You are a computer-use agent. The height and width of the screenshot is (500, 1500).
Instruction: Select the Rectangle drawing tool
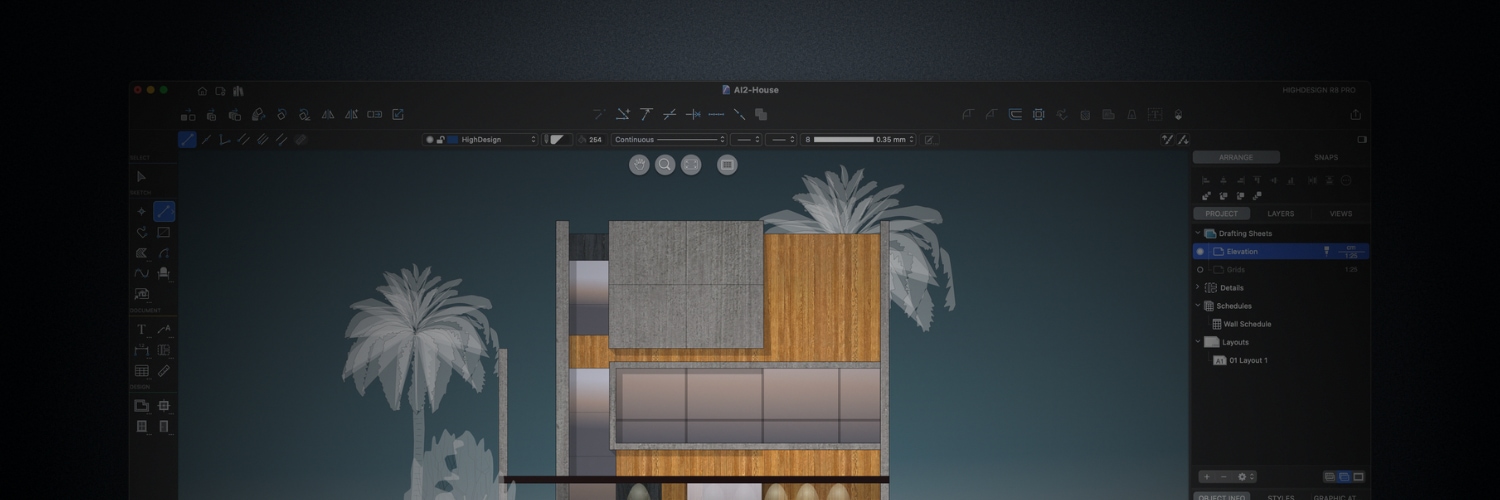click(x=164, y=232)
